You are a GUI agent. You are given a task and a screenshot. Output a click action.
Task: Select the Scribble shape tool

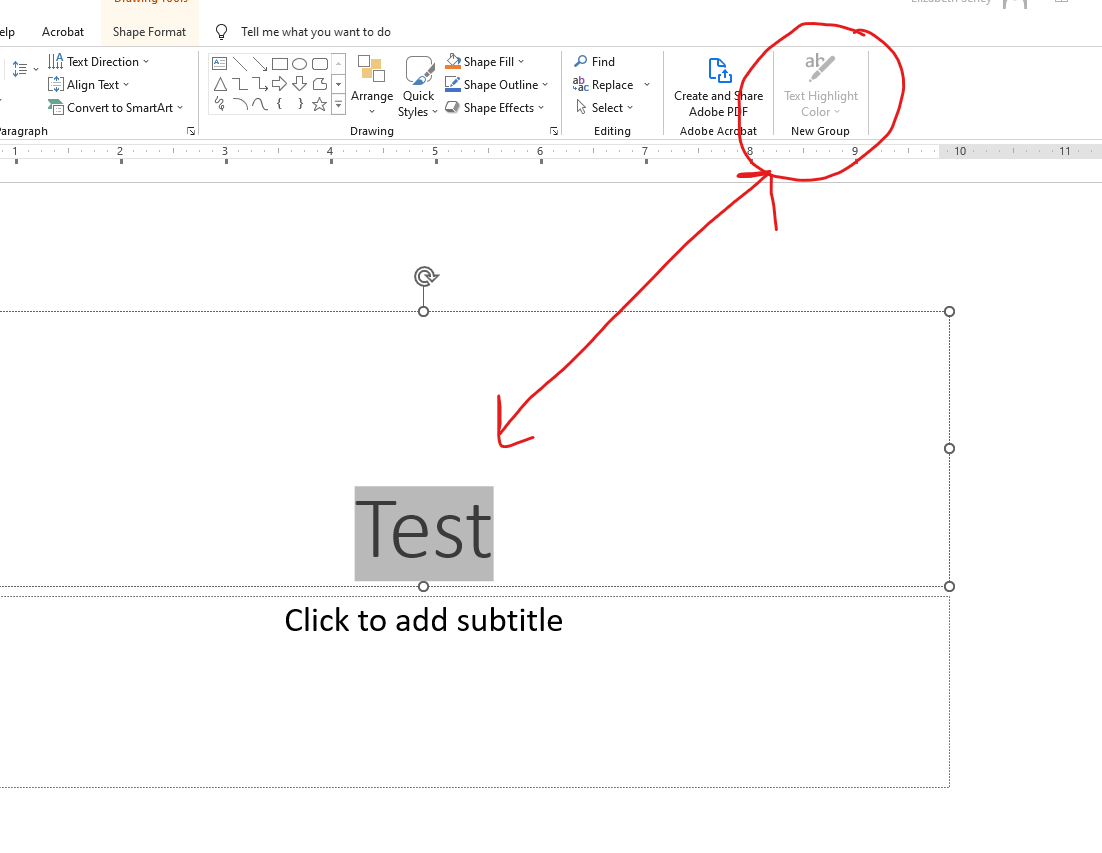tap(219, 105)
